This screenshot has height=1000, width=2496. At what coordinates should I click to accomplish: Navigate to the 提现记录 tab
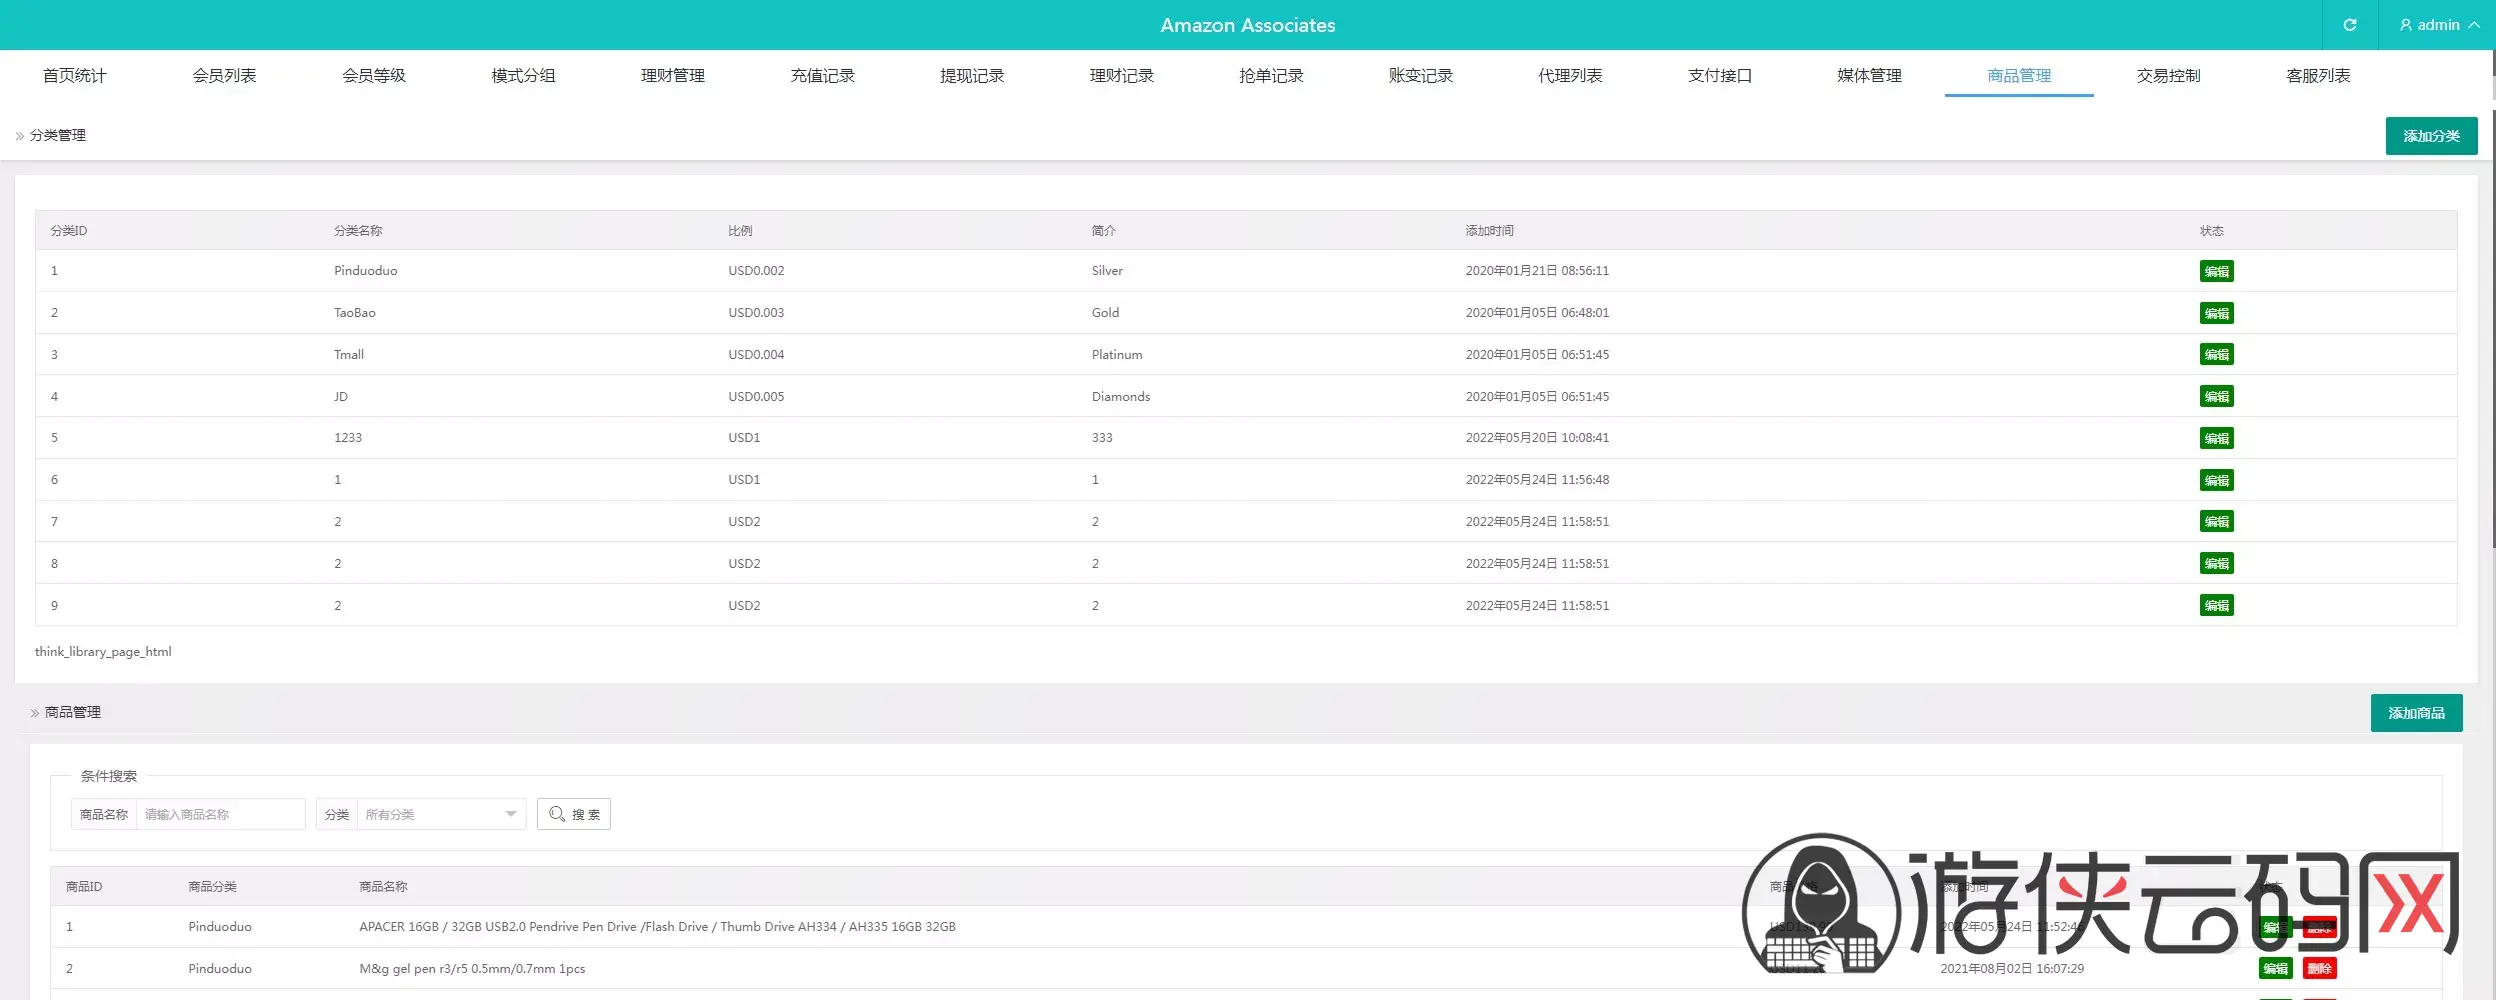[x=972, y=75]
